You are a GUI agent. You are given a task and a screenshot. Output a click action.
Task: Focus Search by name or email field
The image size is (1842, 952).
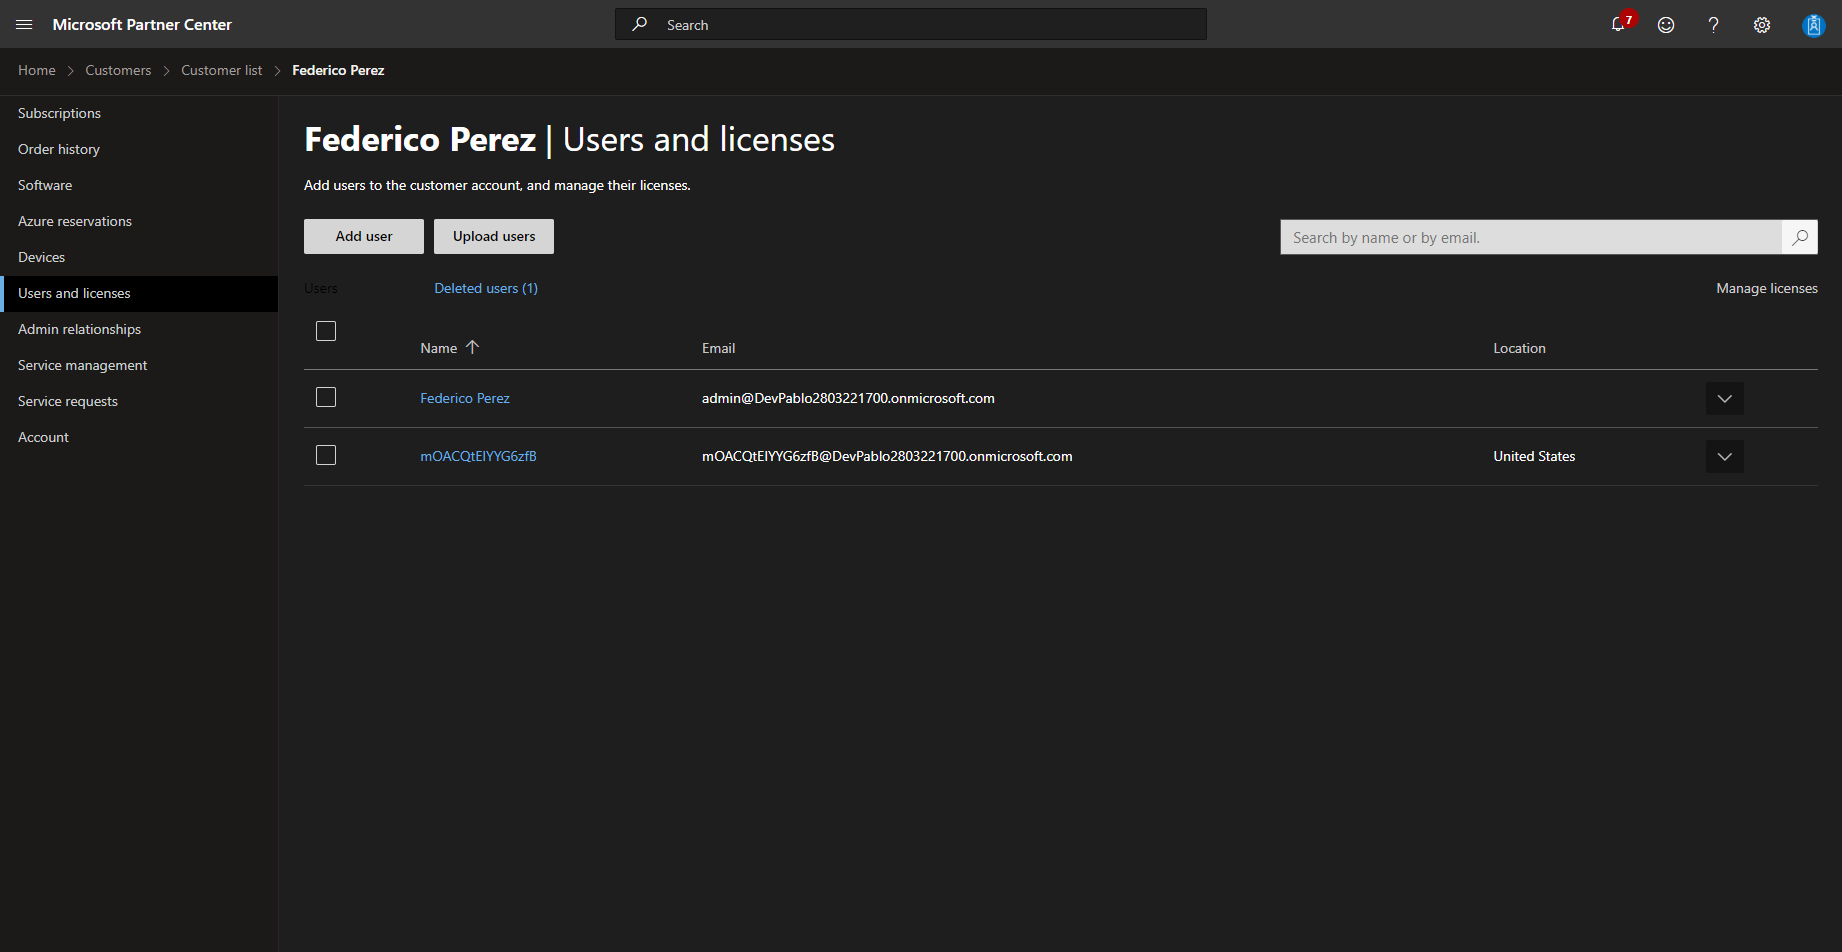[1531, 237]
